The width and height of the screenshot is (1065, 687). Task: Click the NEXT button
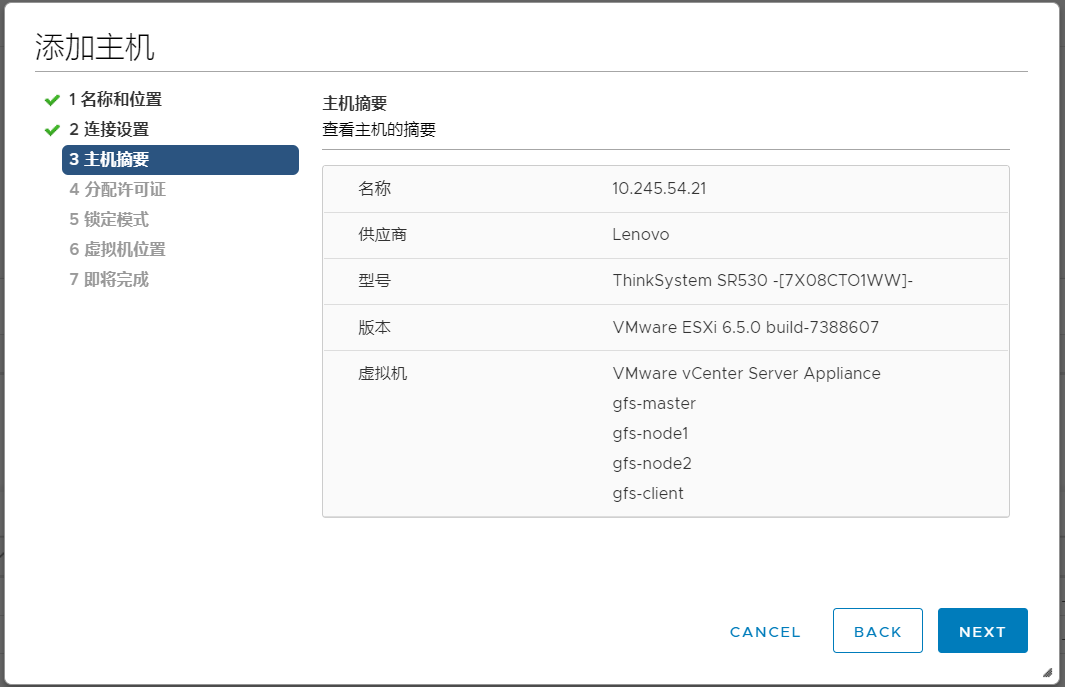click(982, 631)
